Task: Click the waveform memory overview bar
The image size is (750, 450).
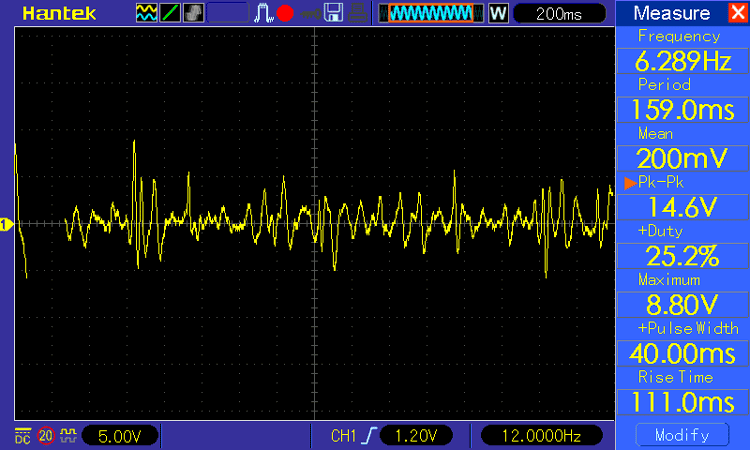Action: pos(431,13)
